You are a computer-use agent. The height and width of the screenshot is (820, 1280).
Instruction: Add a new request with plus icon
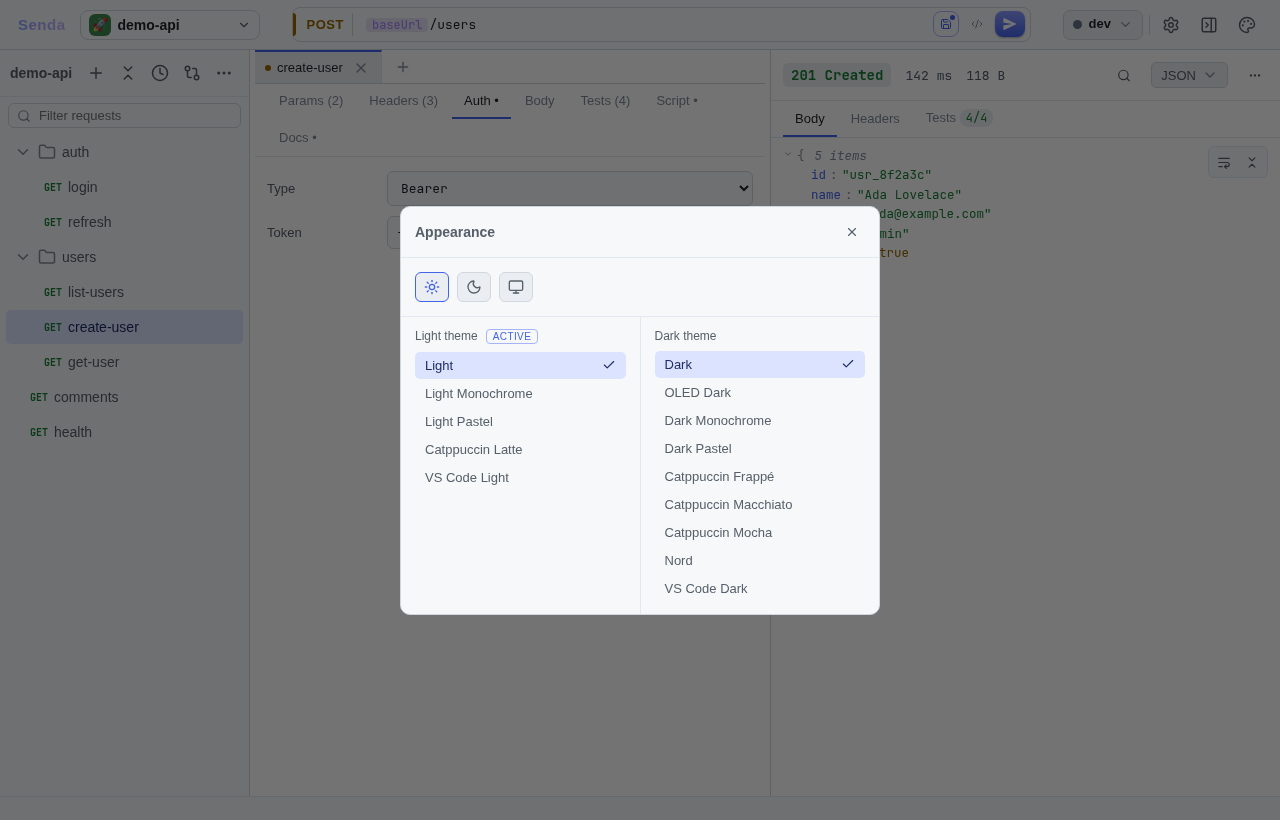point(96,73)
